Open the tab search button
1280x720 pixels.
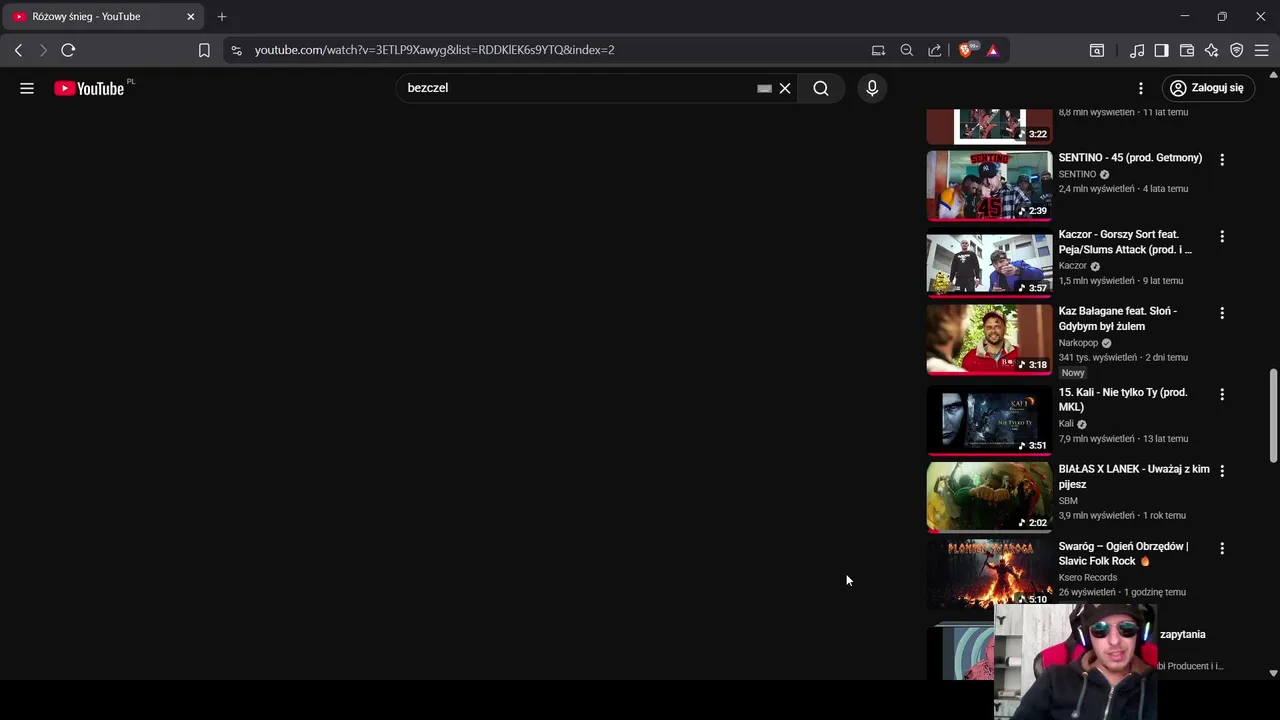point(1097,50)
